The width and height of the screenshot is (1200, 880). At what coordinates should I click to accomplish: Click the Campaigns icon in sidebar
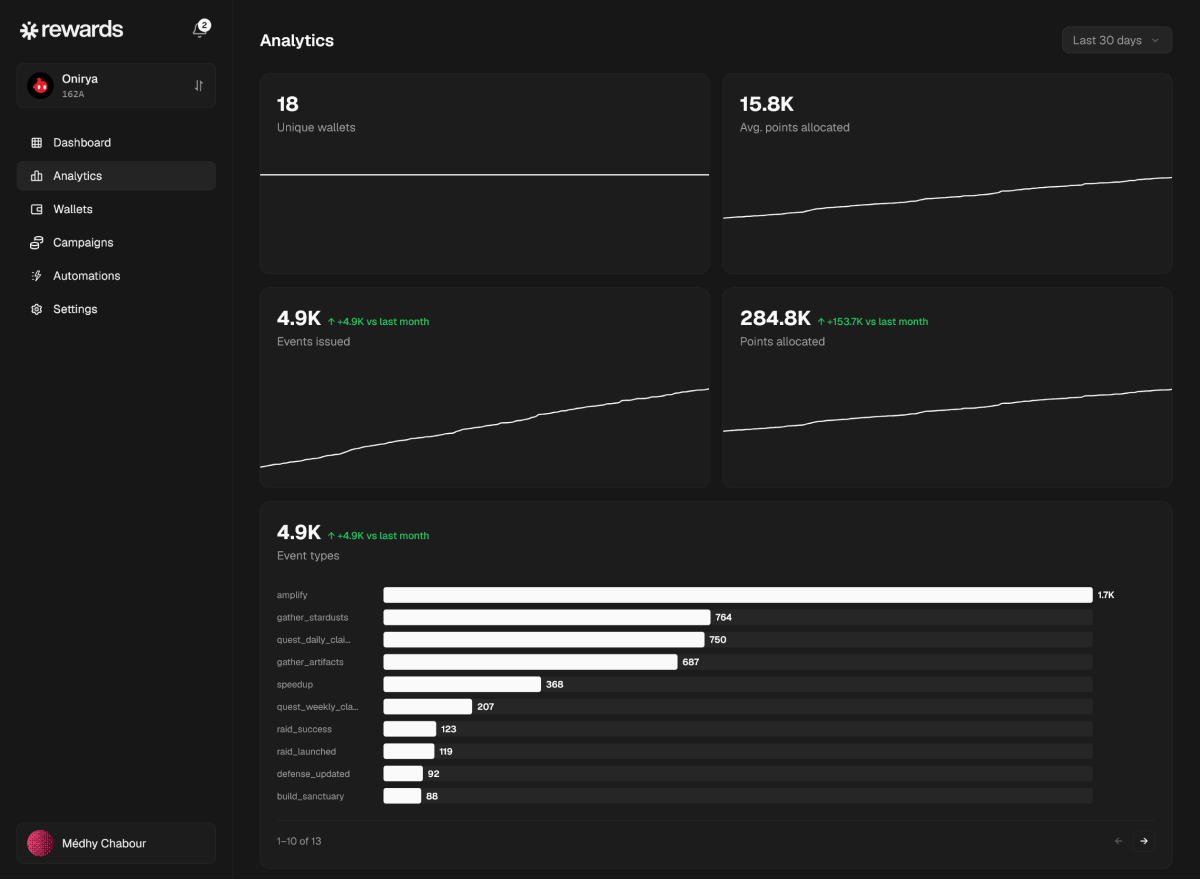pyautogui.click(x=37, y=243)
